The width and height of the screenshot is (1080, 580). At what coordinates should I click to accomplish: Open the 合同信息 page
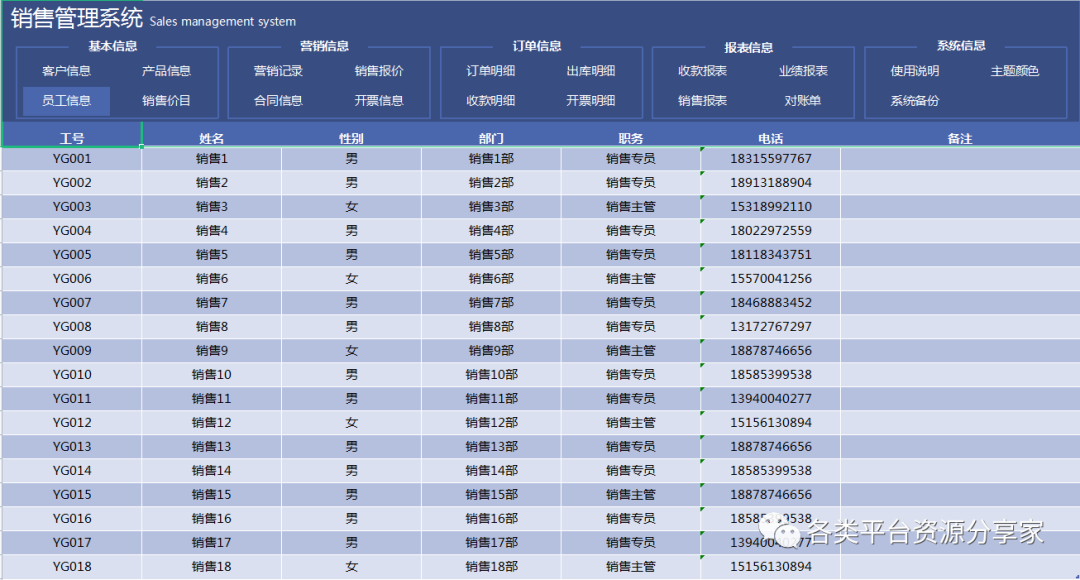pyautogui.click(x=278, y=101)
